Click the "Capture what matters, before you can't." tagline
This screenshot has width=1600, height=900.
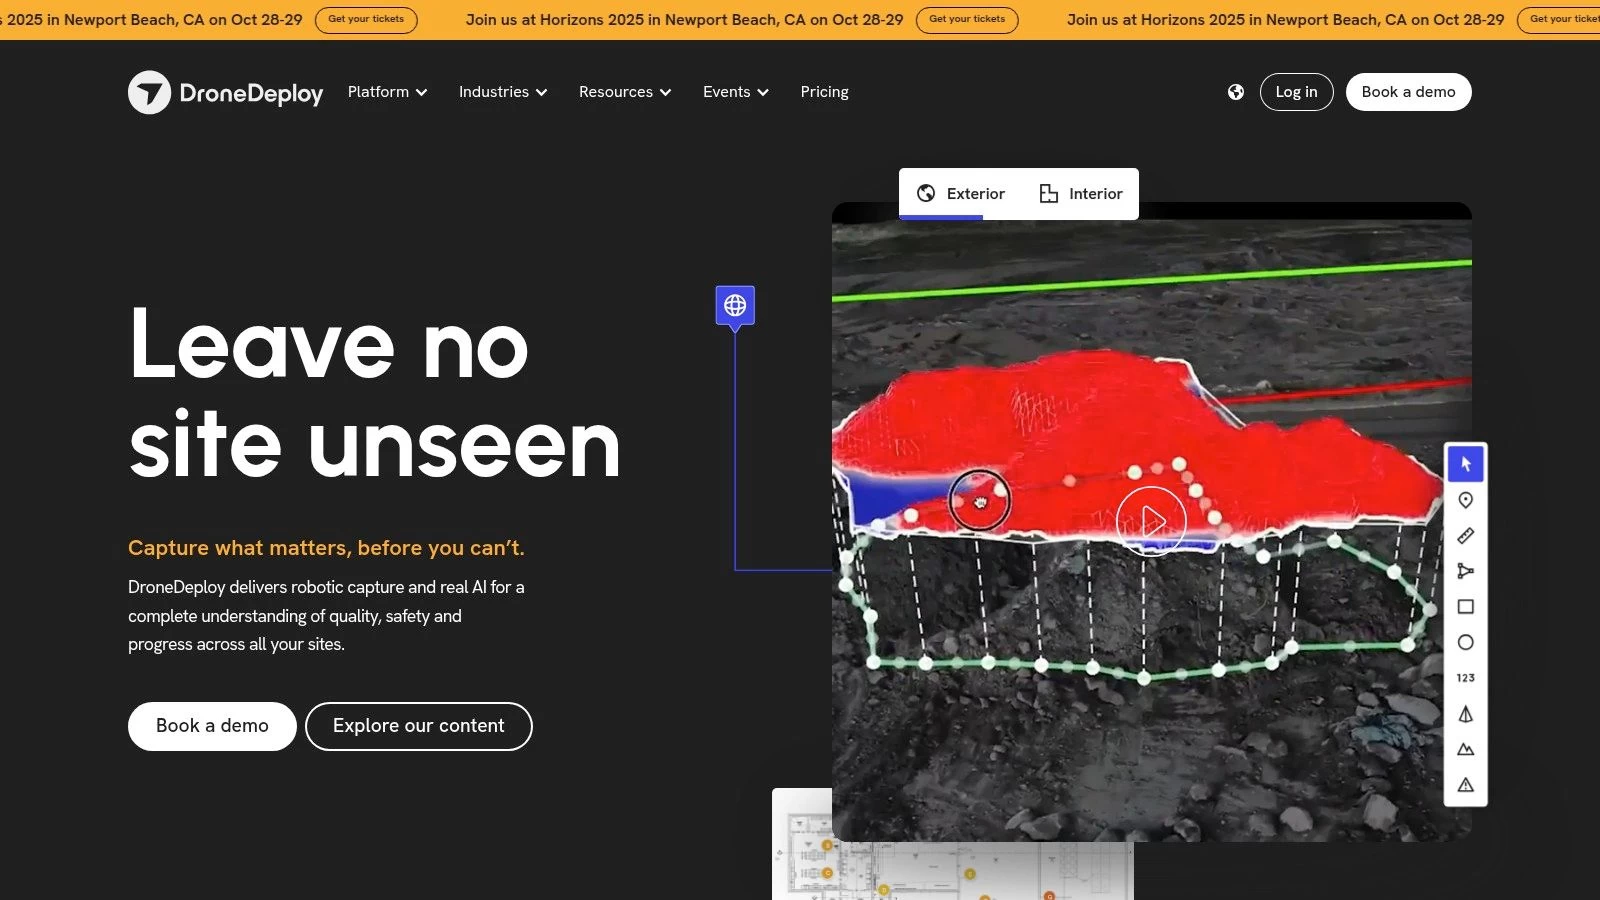click(326, 548)
